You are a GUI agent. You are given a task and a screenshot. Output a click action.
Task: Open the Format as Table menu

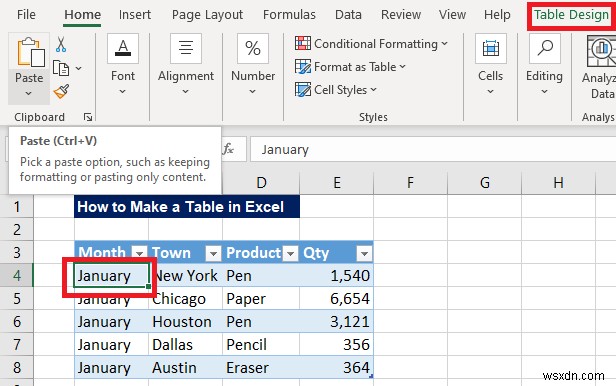pyautogui.click(x=350, y=67)
